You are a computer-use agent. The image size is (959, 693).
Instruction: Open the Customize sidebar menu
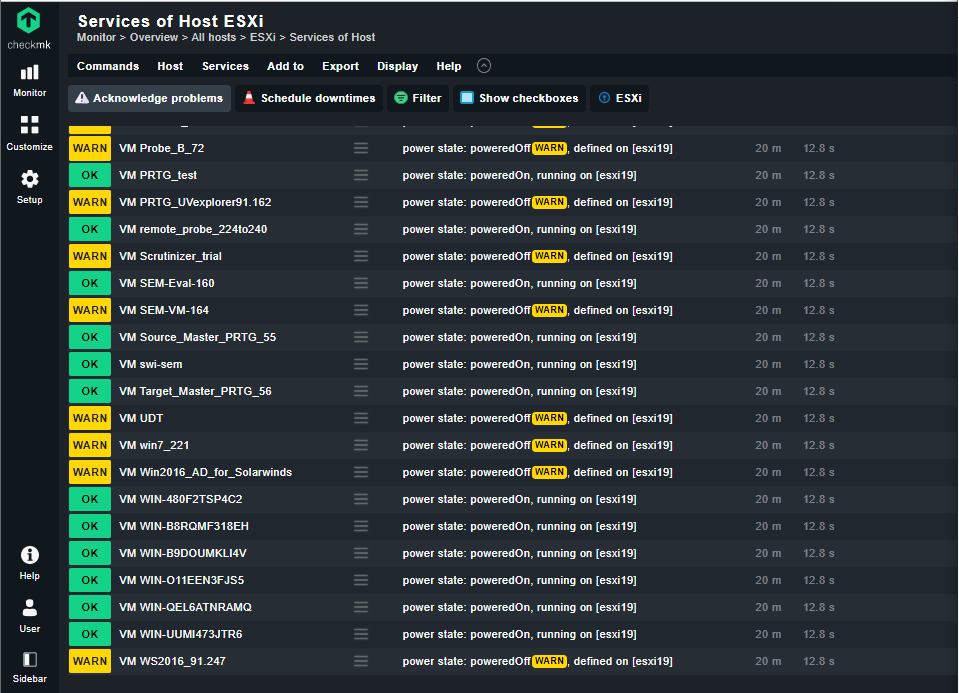click(29, 133)
